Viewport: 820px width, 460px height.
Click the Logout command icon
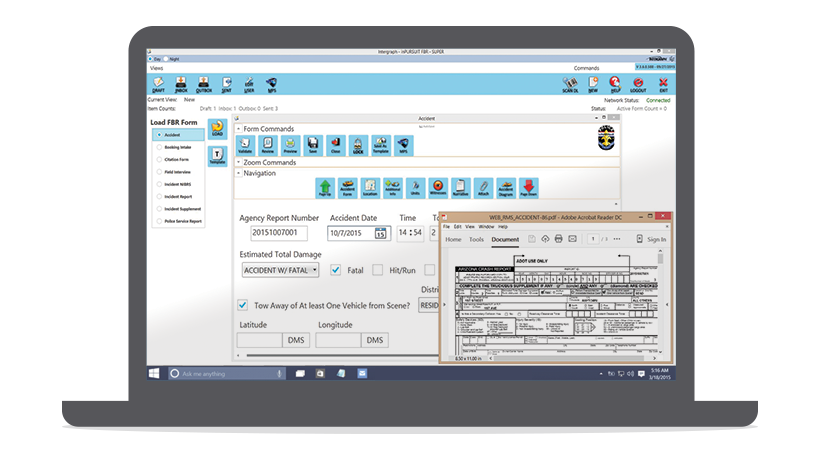(x=638, y=84)
